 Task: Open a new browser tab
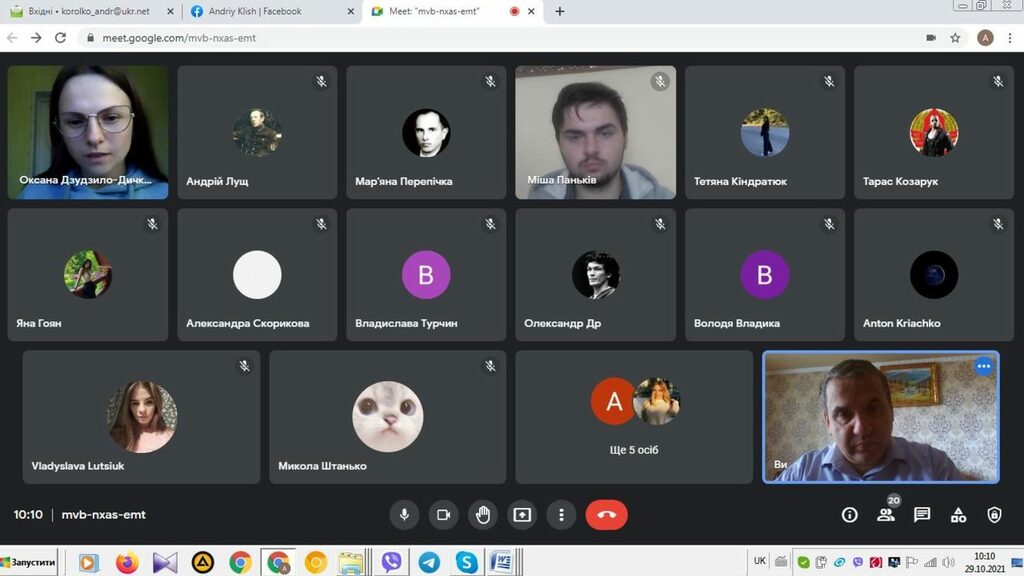coord(560,12)
